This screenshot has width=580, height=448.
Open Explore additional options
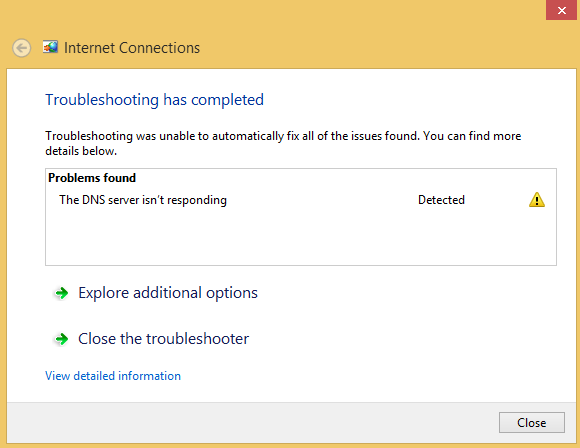[x=168, y=293]
